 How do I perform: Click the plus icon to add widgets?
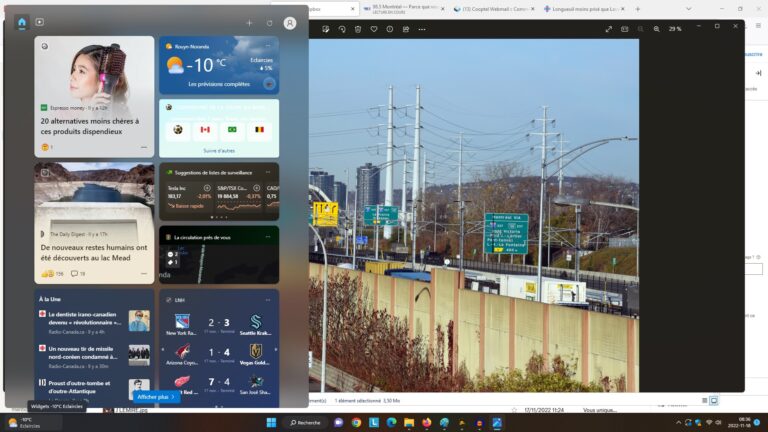click(249, 23)
